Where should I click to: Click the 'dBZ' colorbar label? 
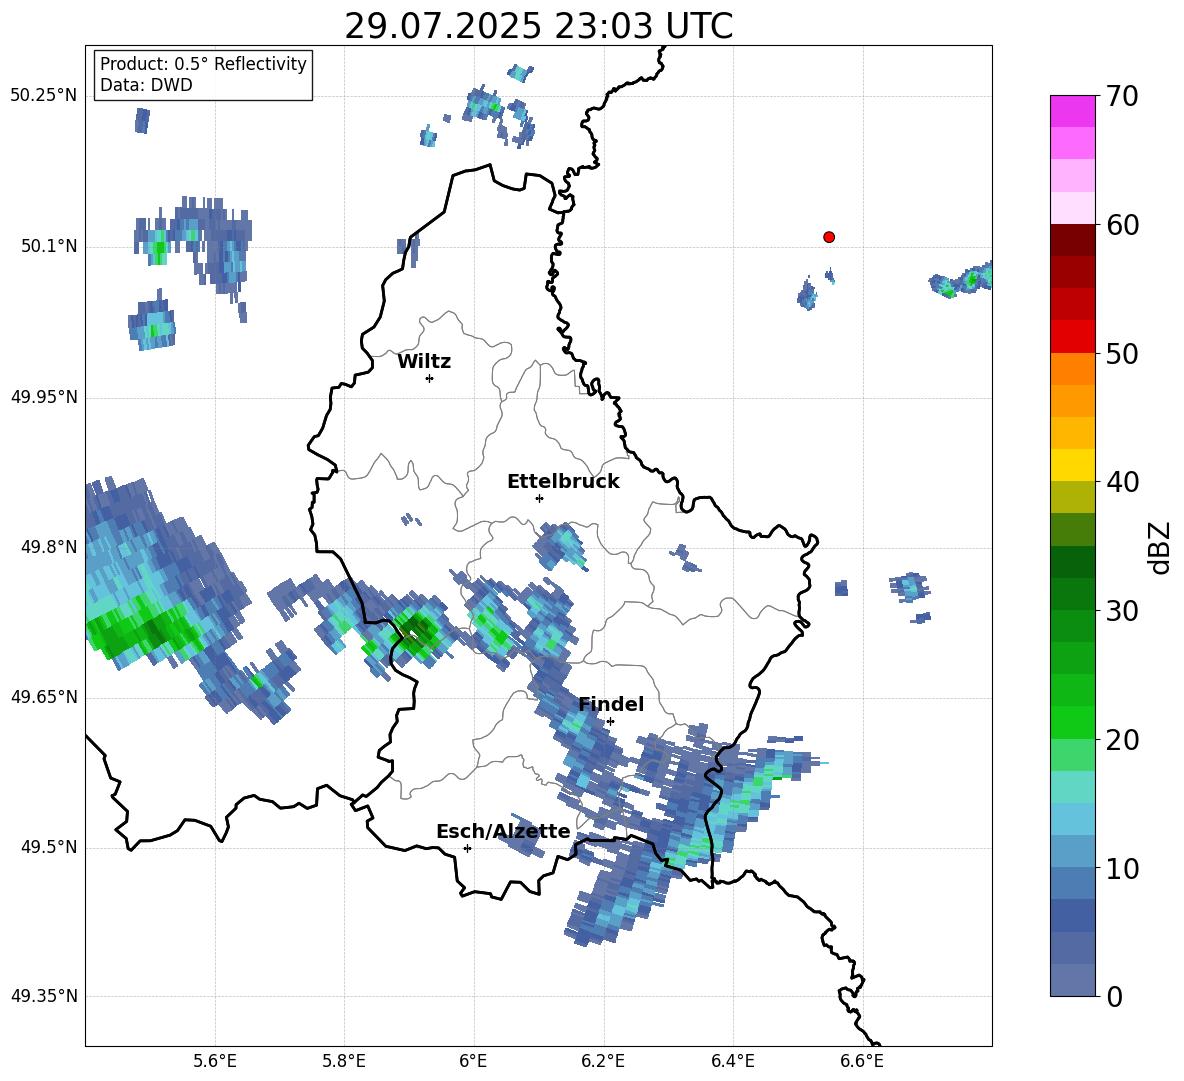point(1159,547)
